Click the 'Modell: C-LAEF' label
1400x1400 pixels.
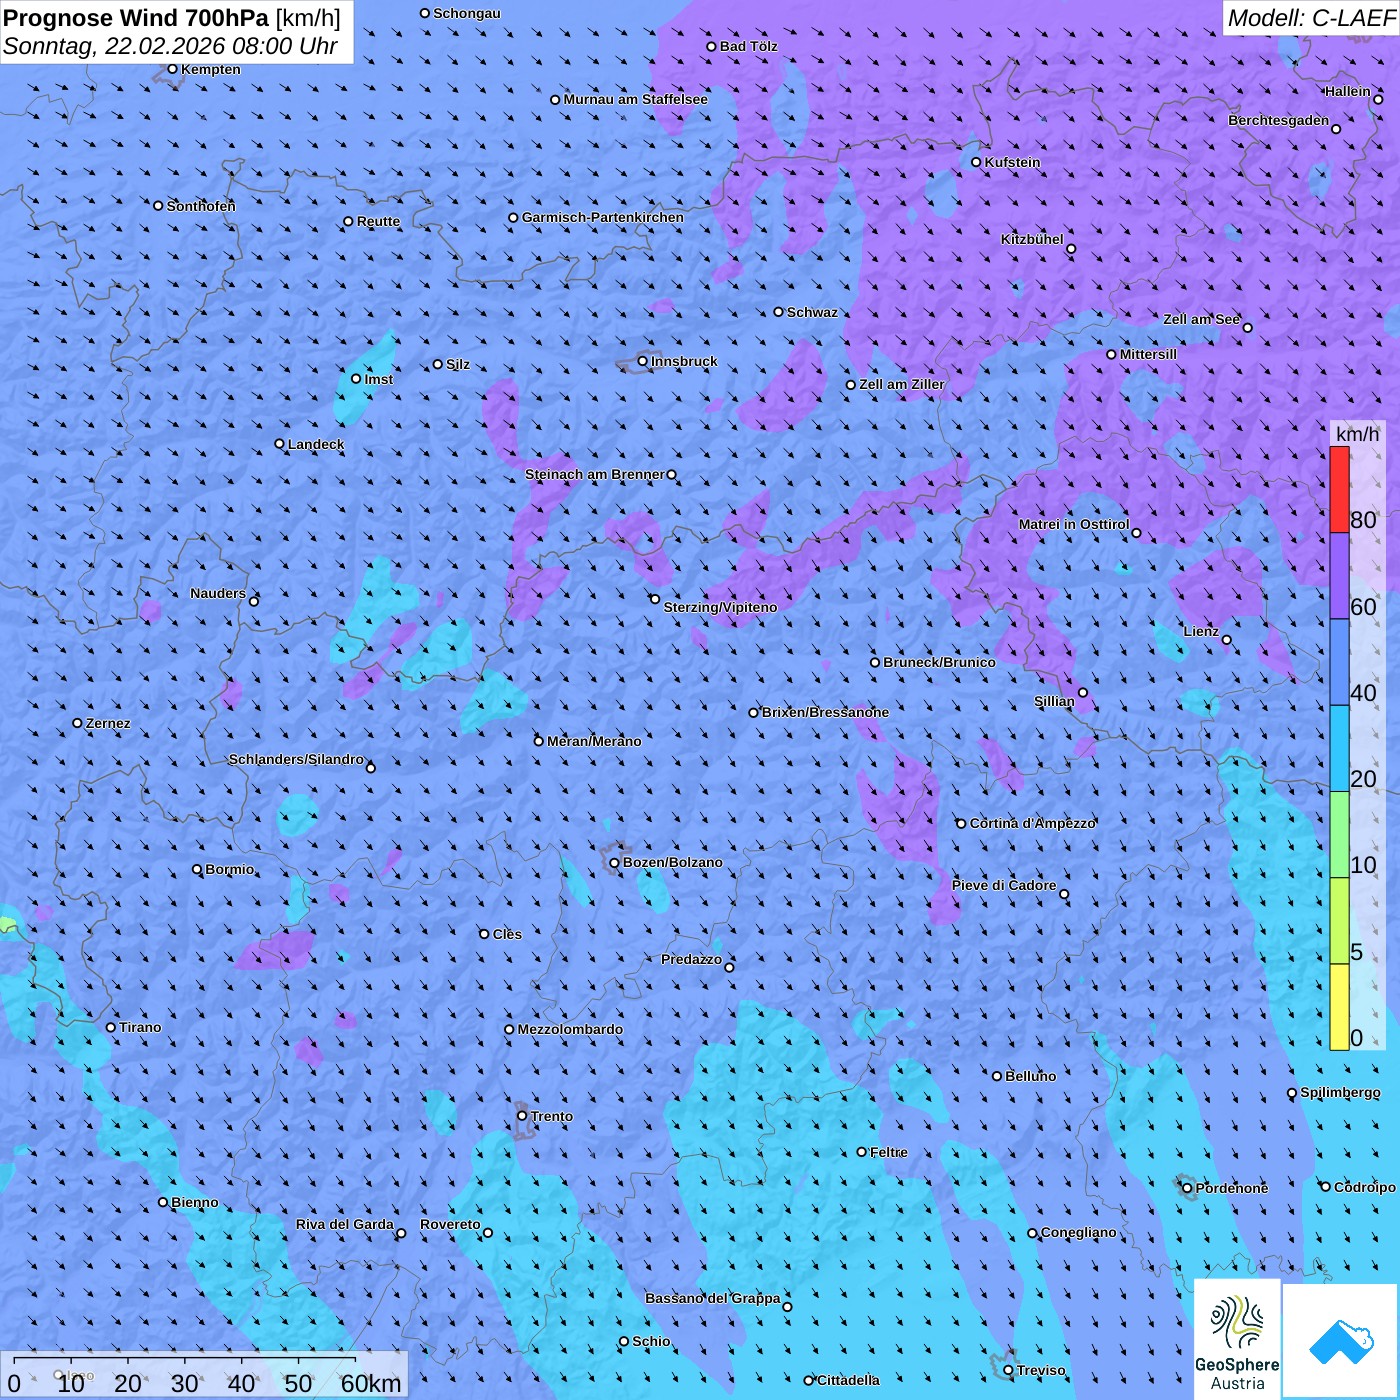(x=1310, y=18)
